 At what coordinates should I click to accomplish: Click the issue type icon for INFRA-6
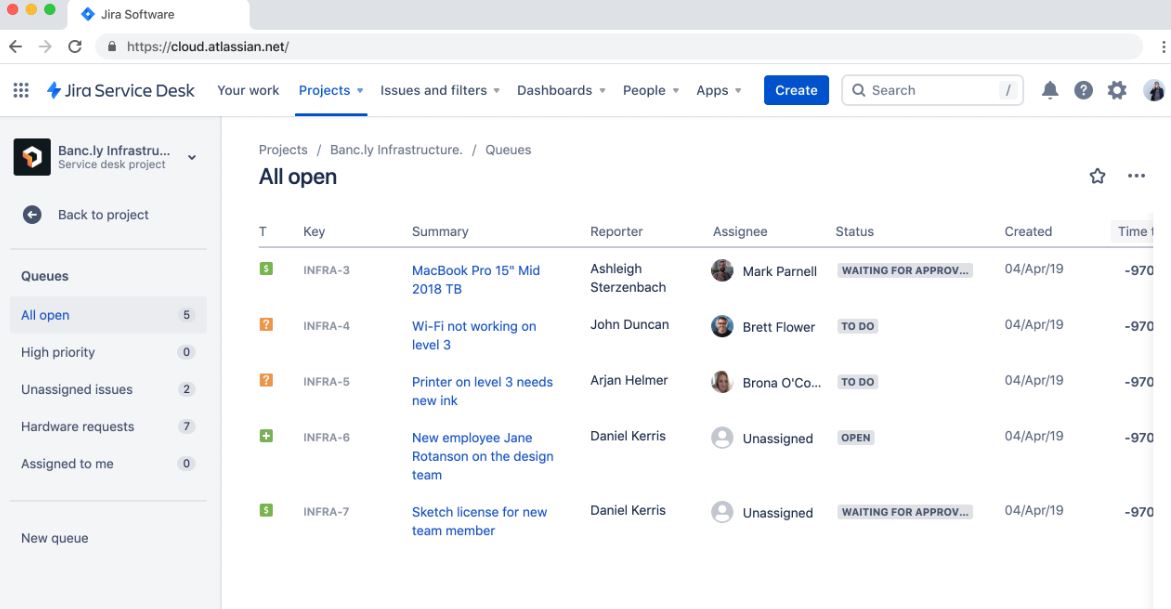pos(266,436)
